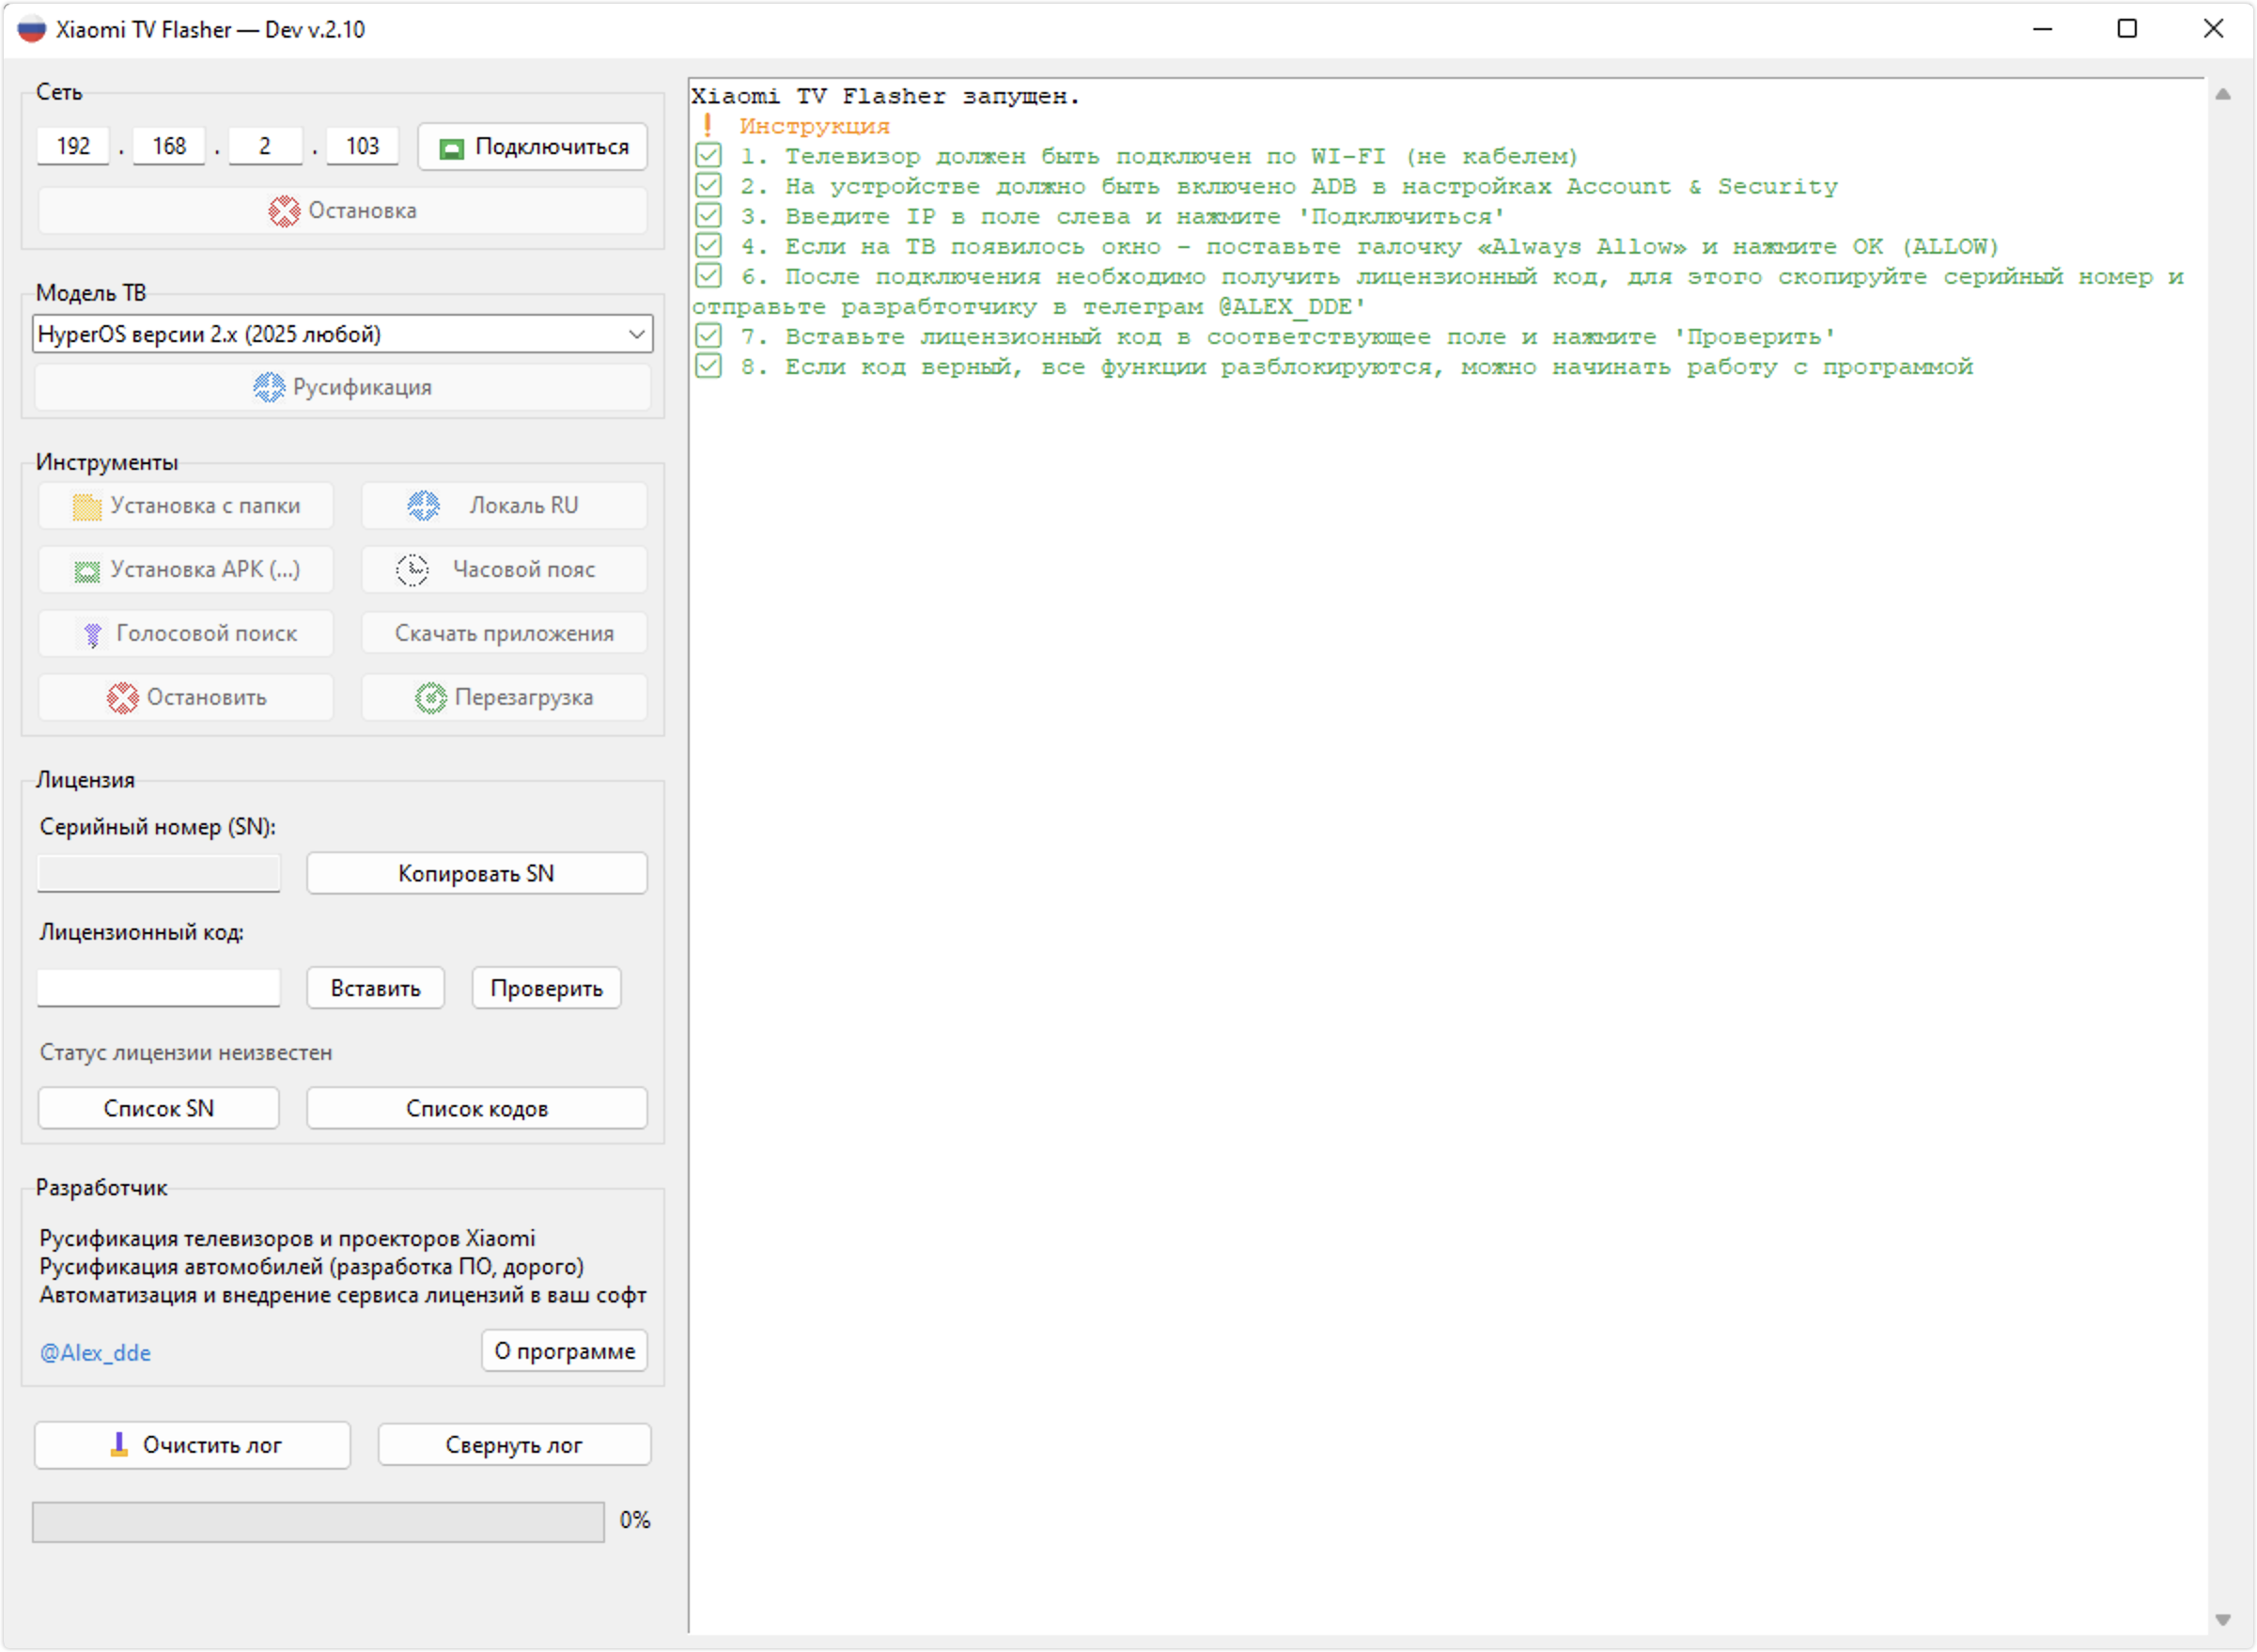
Task: Click the microphone icon on Голосовой поиск
Action: 92,634
